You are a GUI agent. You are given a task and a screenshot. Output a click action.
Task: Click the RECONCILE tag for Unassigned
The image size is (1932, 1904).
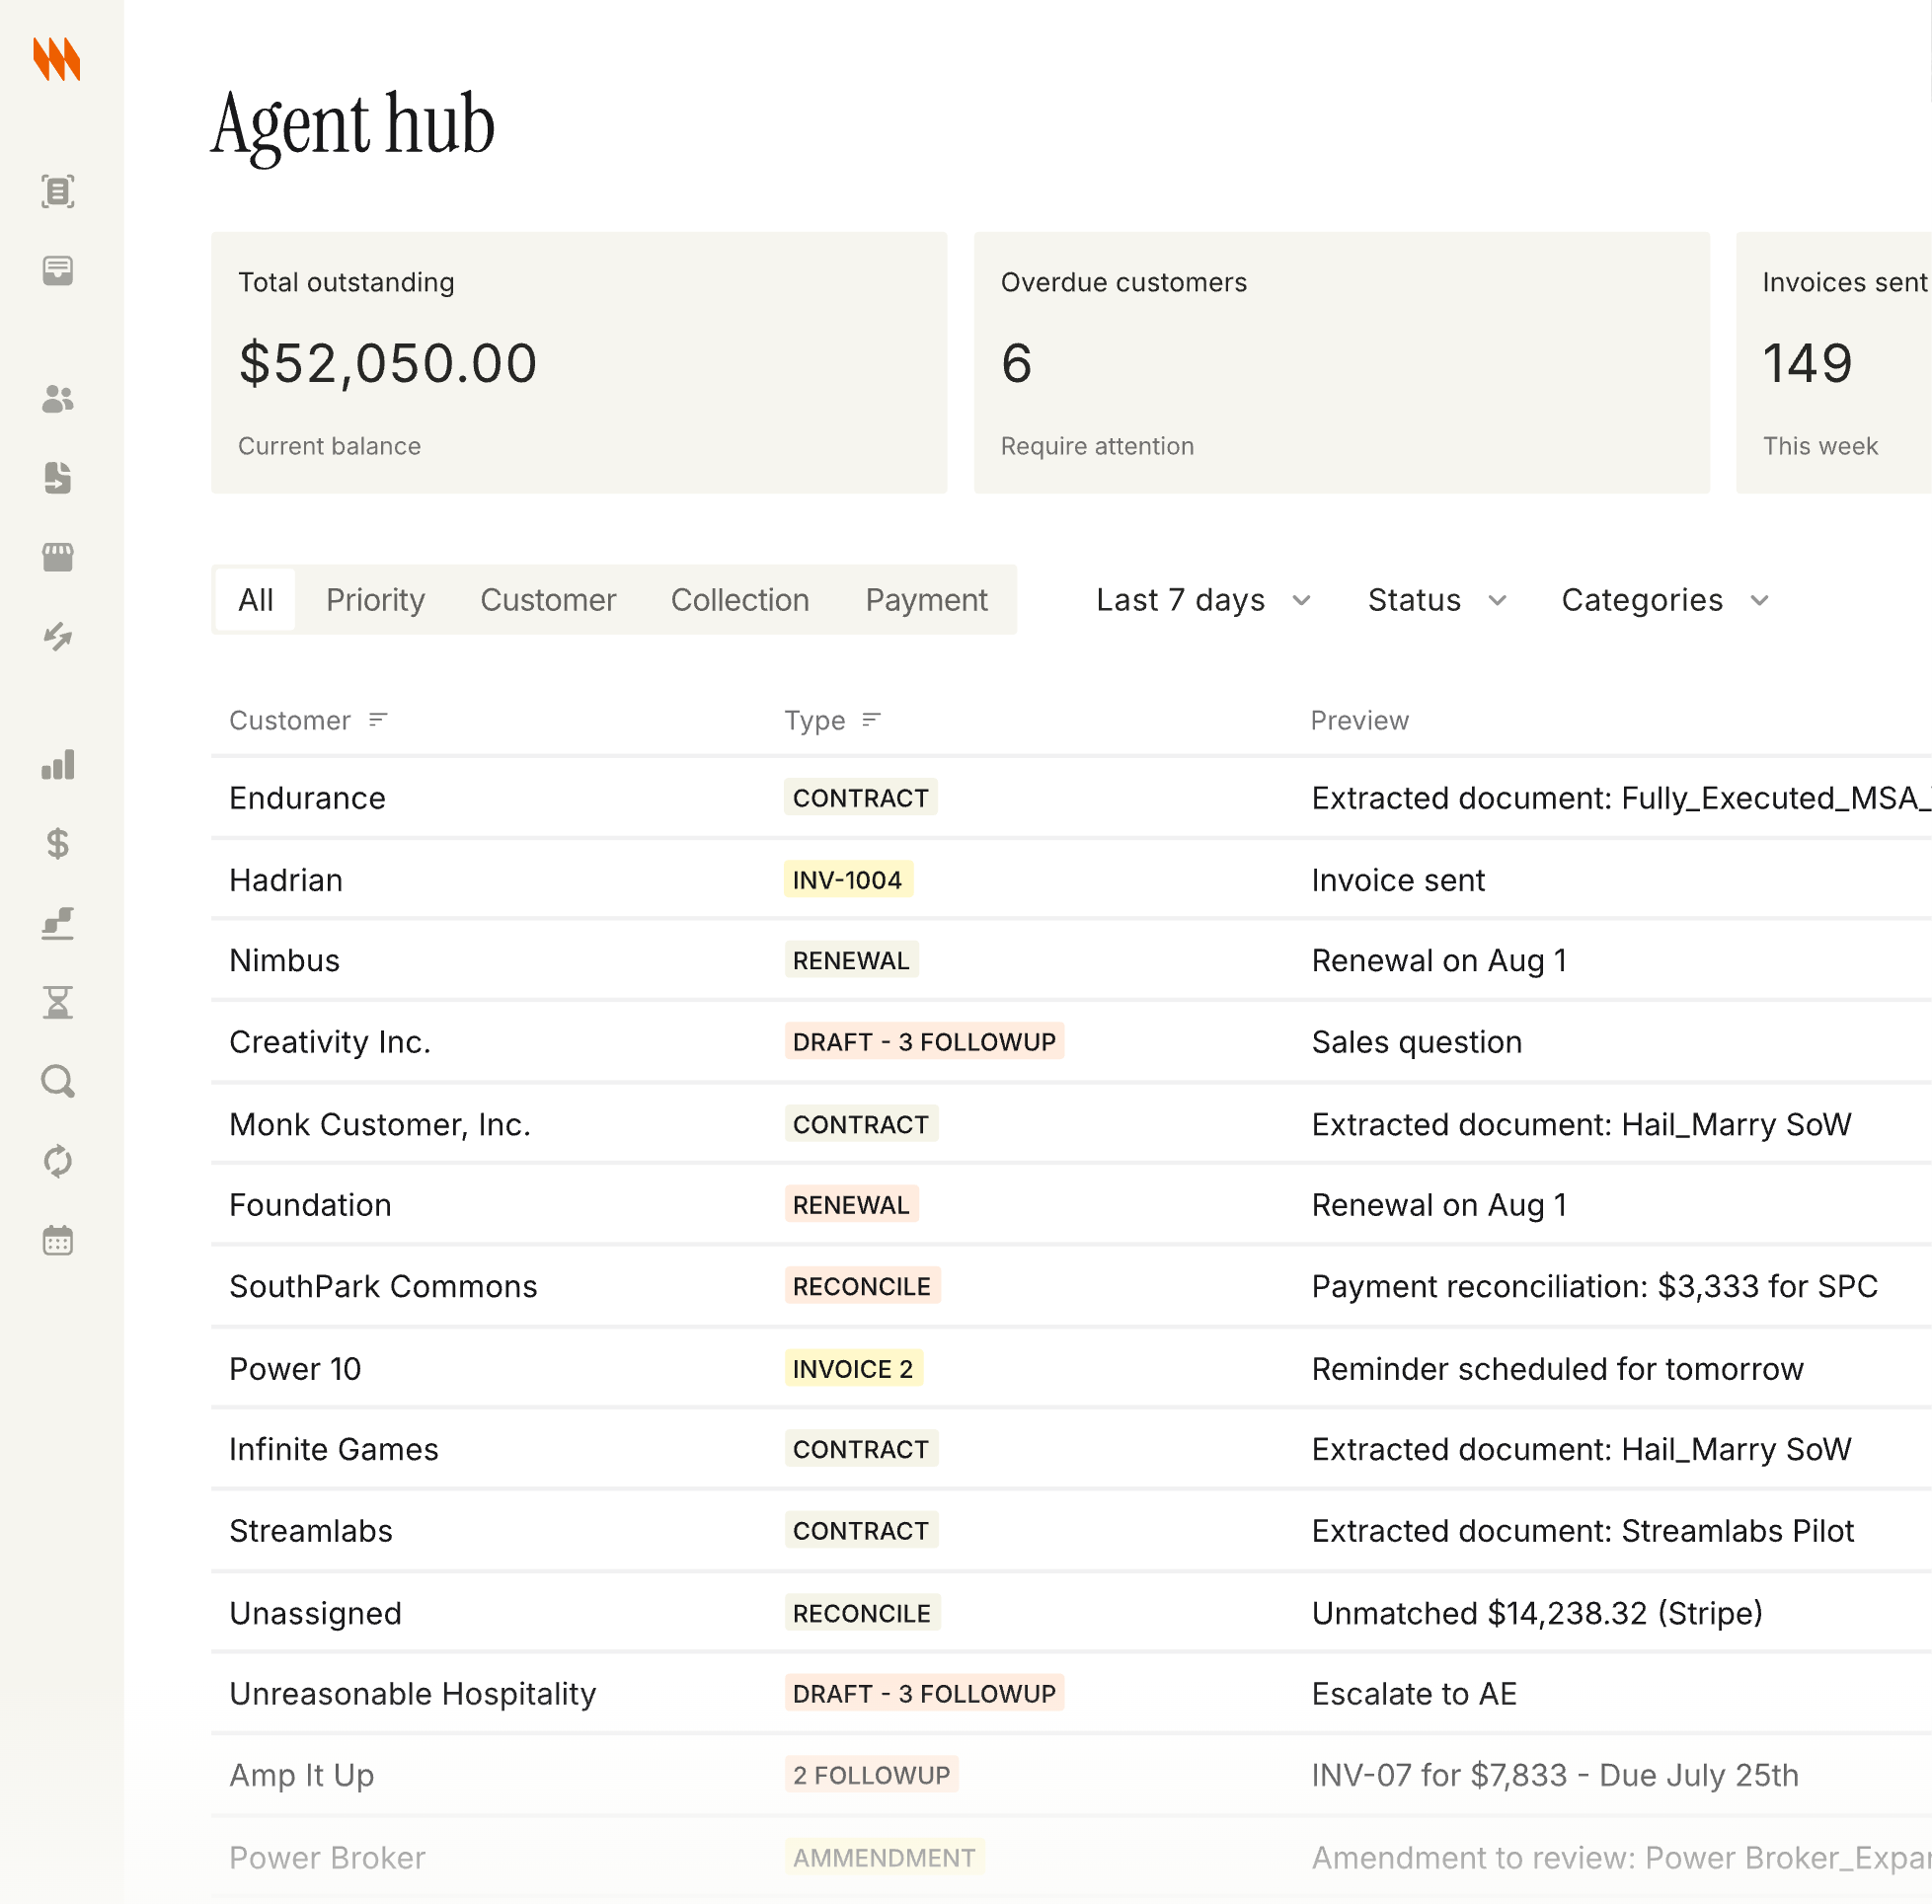[862, 1613]
